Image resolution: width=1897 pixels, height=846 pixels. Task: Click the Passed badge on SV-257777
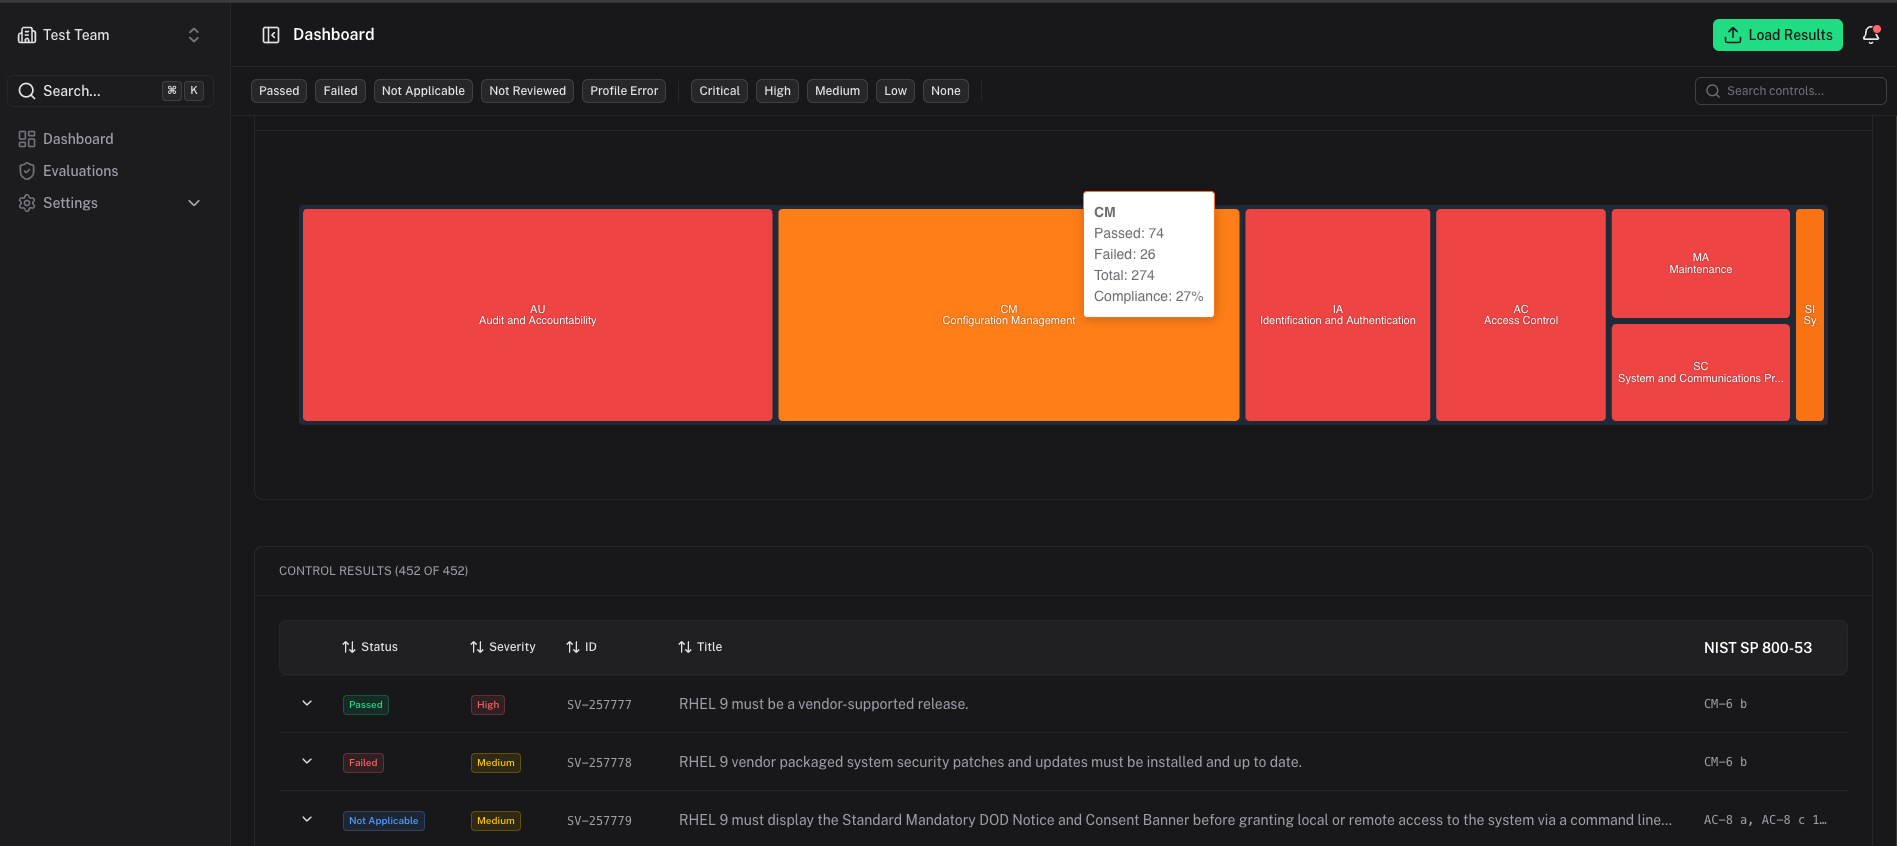(x=366, y=705)
